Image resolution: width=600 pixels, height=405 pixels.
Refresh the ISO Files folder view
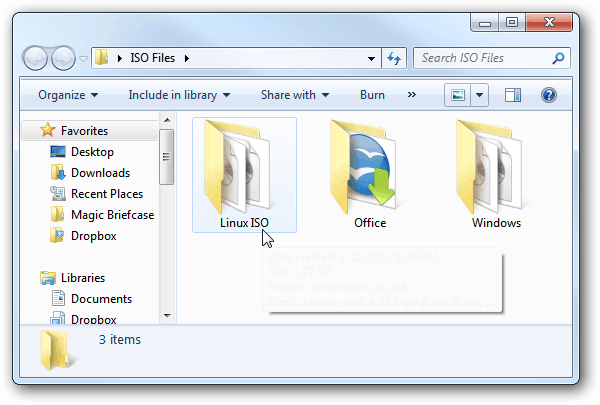[x=394, y=58]
